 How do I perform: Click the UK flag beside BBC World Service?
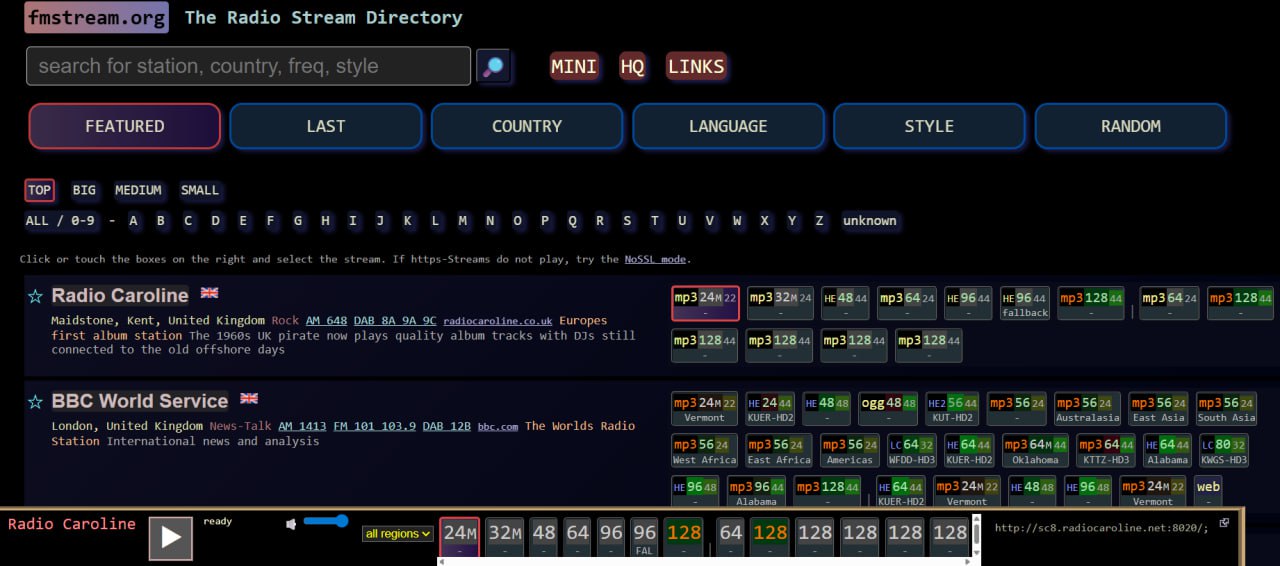[249, 398]
